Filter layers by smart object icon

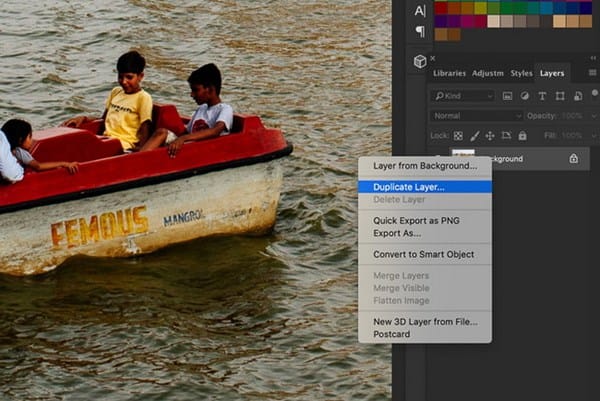[575, 96]
